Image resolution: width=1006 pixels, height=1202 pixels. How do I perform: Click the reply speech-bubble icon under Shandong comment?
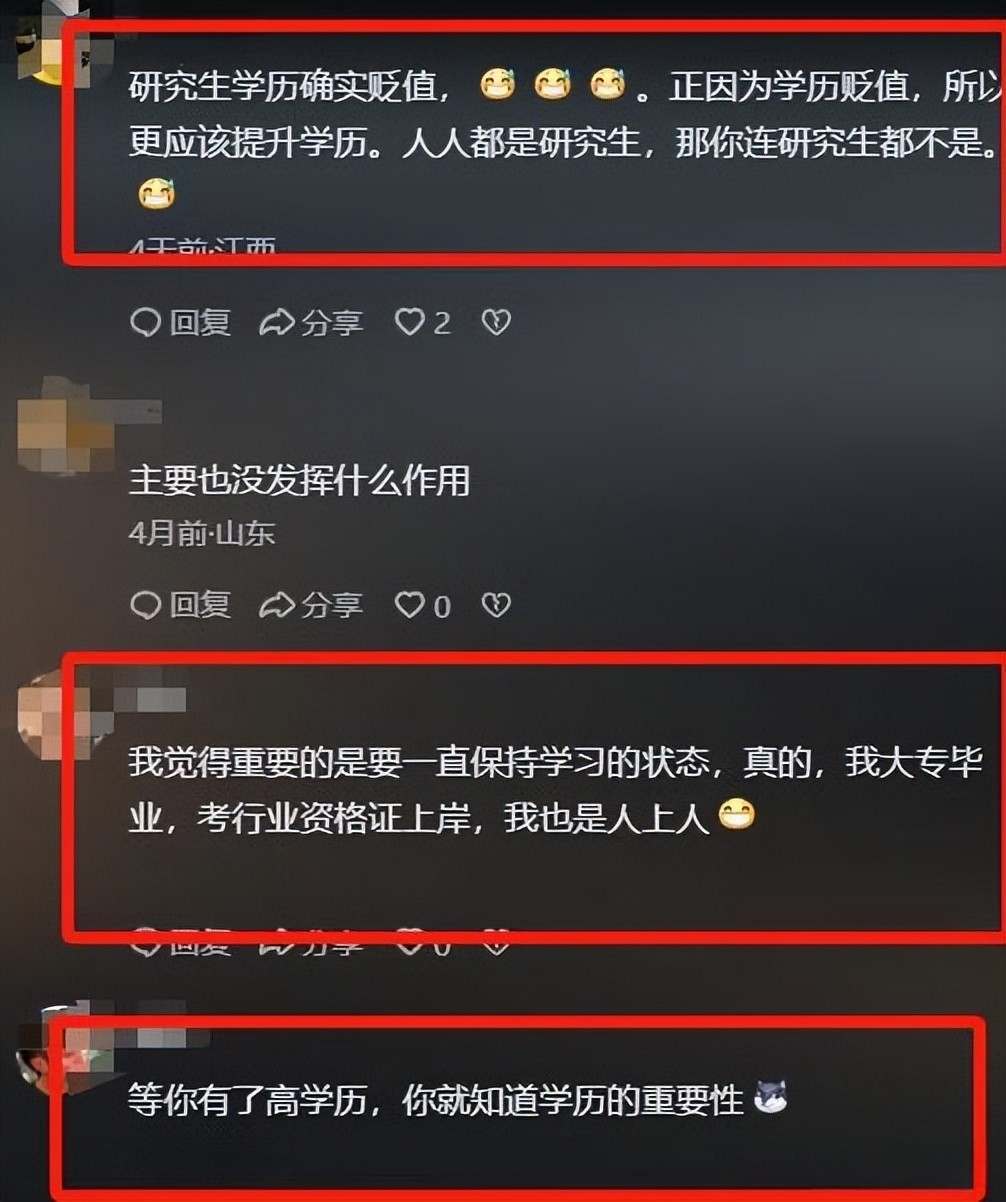146,605
